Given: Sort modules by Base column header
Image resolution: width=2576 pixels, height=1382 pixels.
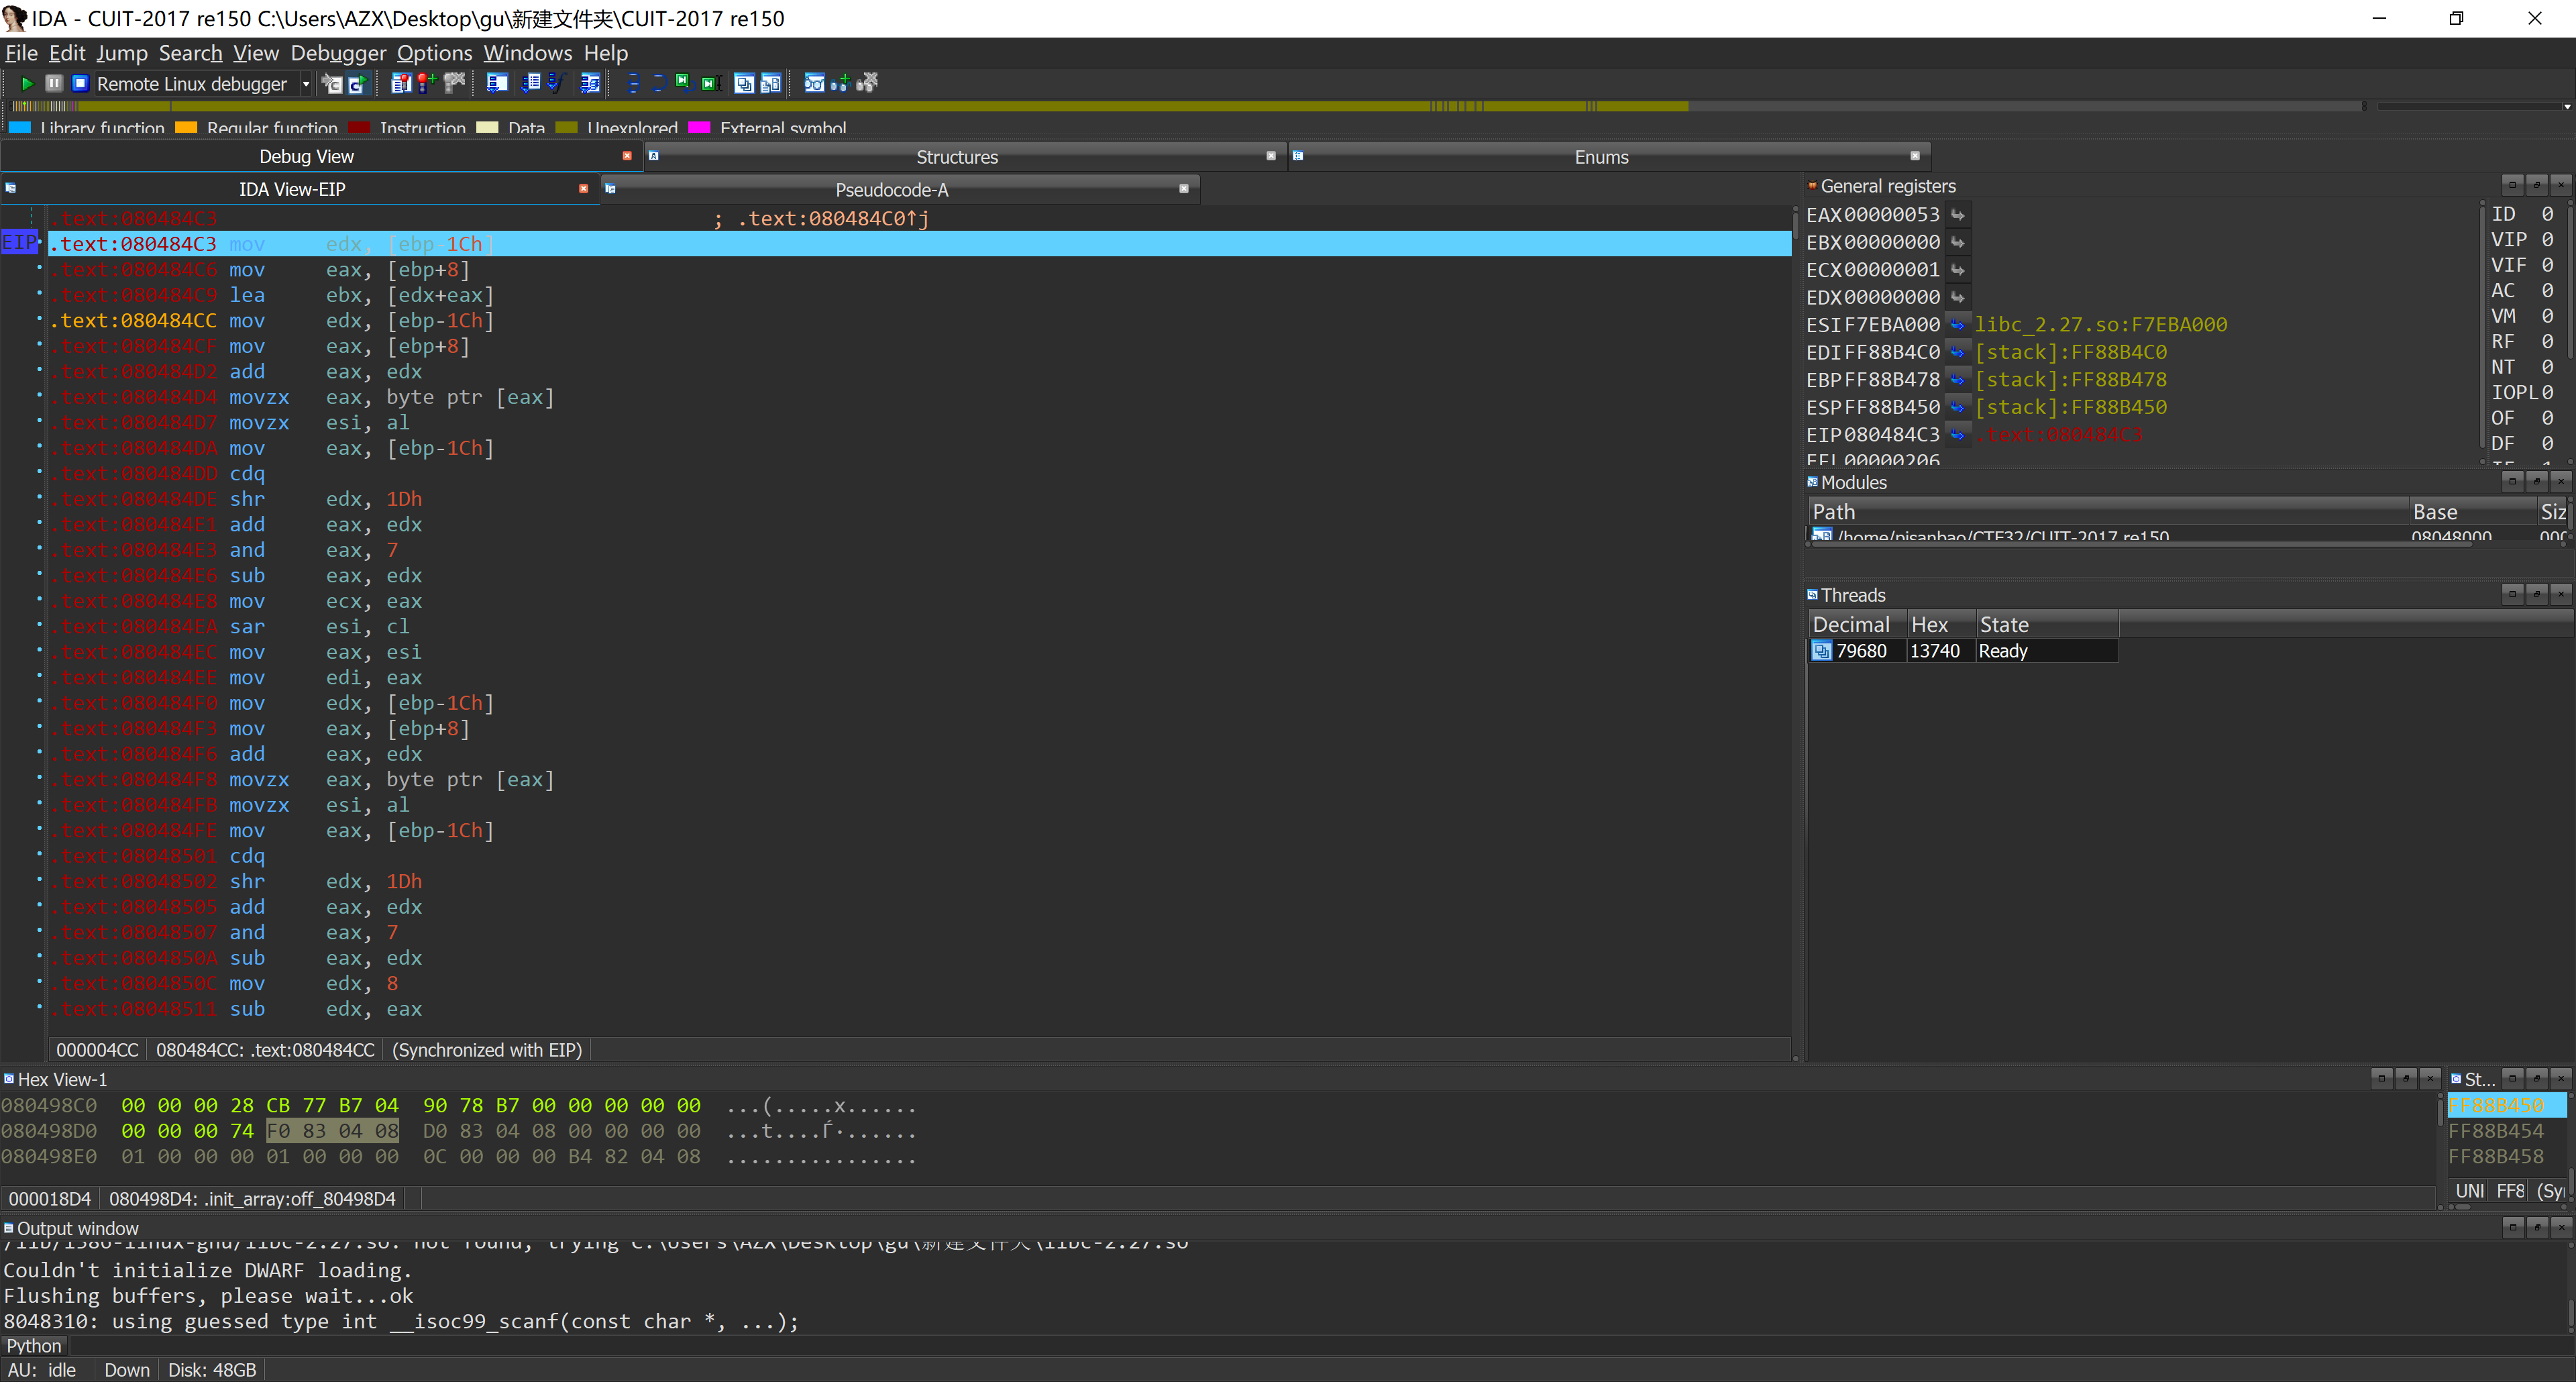Looking at the screenshot, I should (2472, 512).
